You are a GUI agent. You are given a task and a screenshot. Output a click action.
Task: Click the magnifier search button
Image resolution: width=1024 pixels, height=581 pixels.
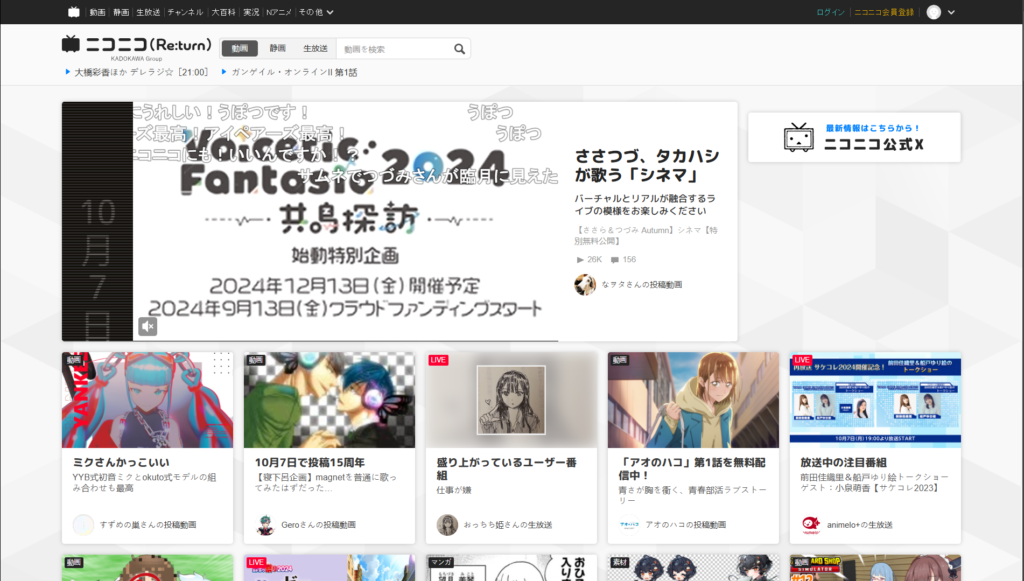[x=459, y=49]
